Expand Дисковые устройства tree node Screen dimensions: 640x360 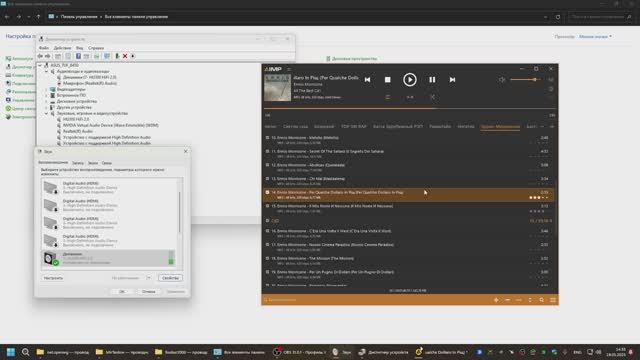pyautogui.click(x=47, y=101)
